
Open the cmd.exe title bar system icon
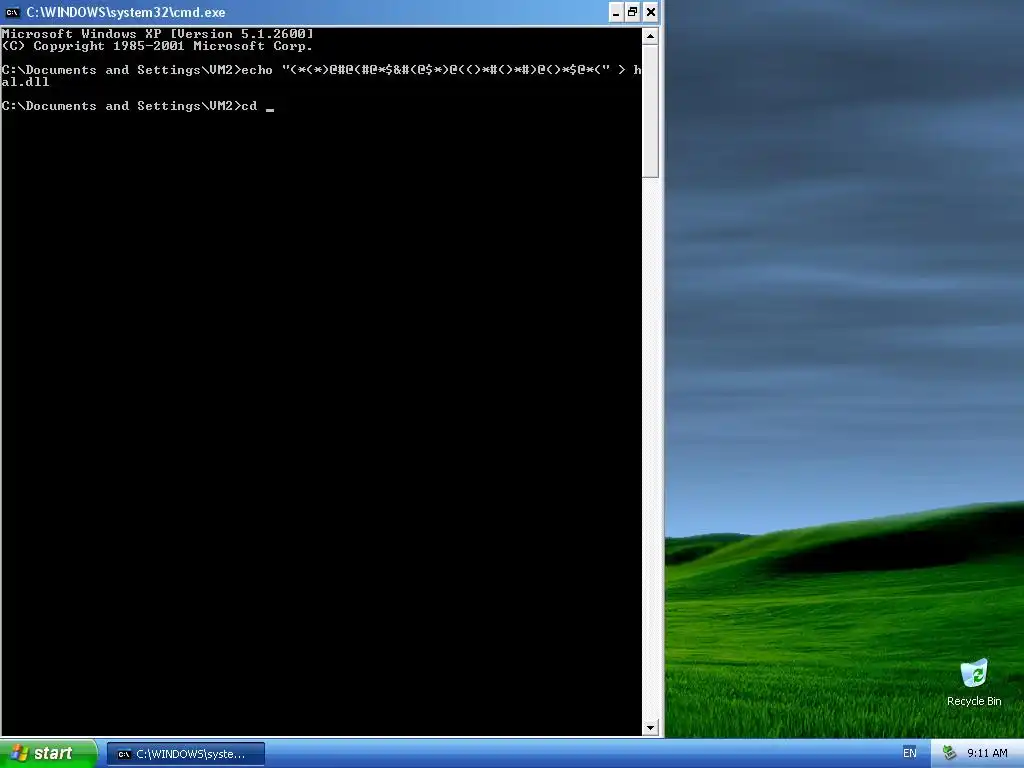(x=12, y=12)
